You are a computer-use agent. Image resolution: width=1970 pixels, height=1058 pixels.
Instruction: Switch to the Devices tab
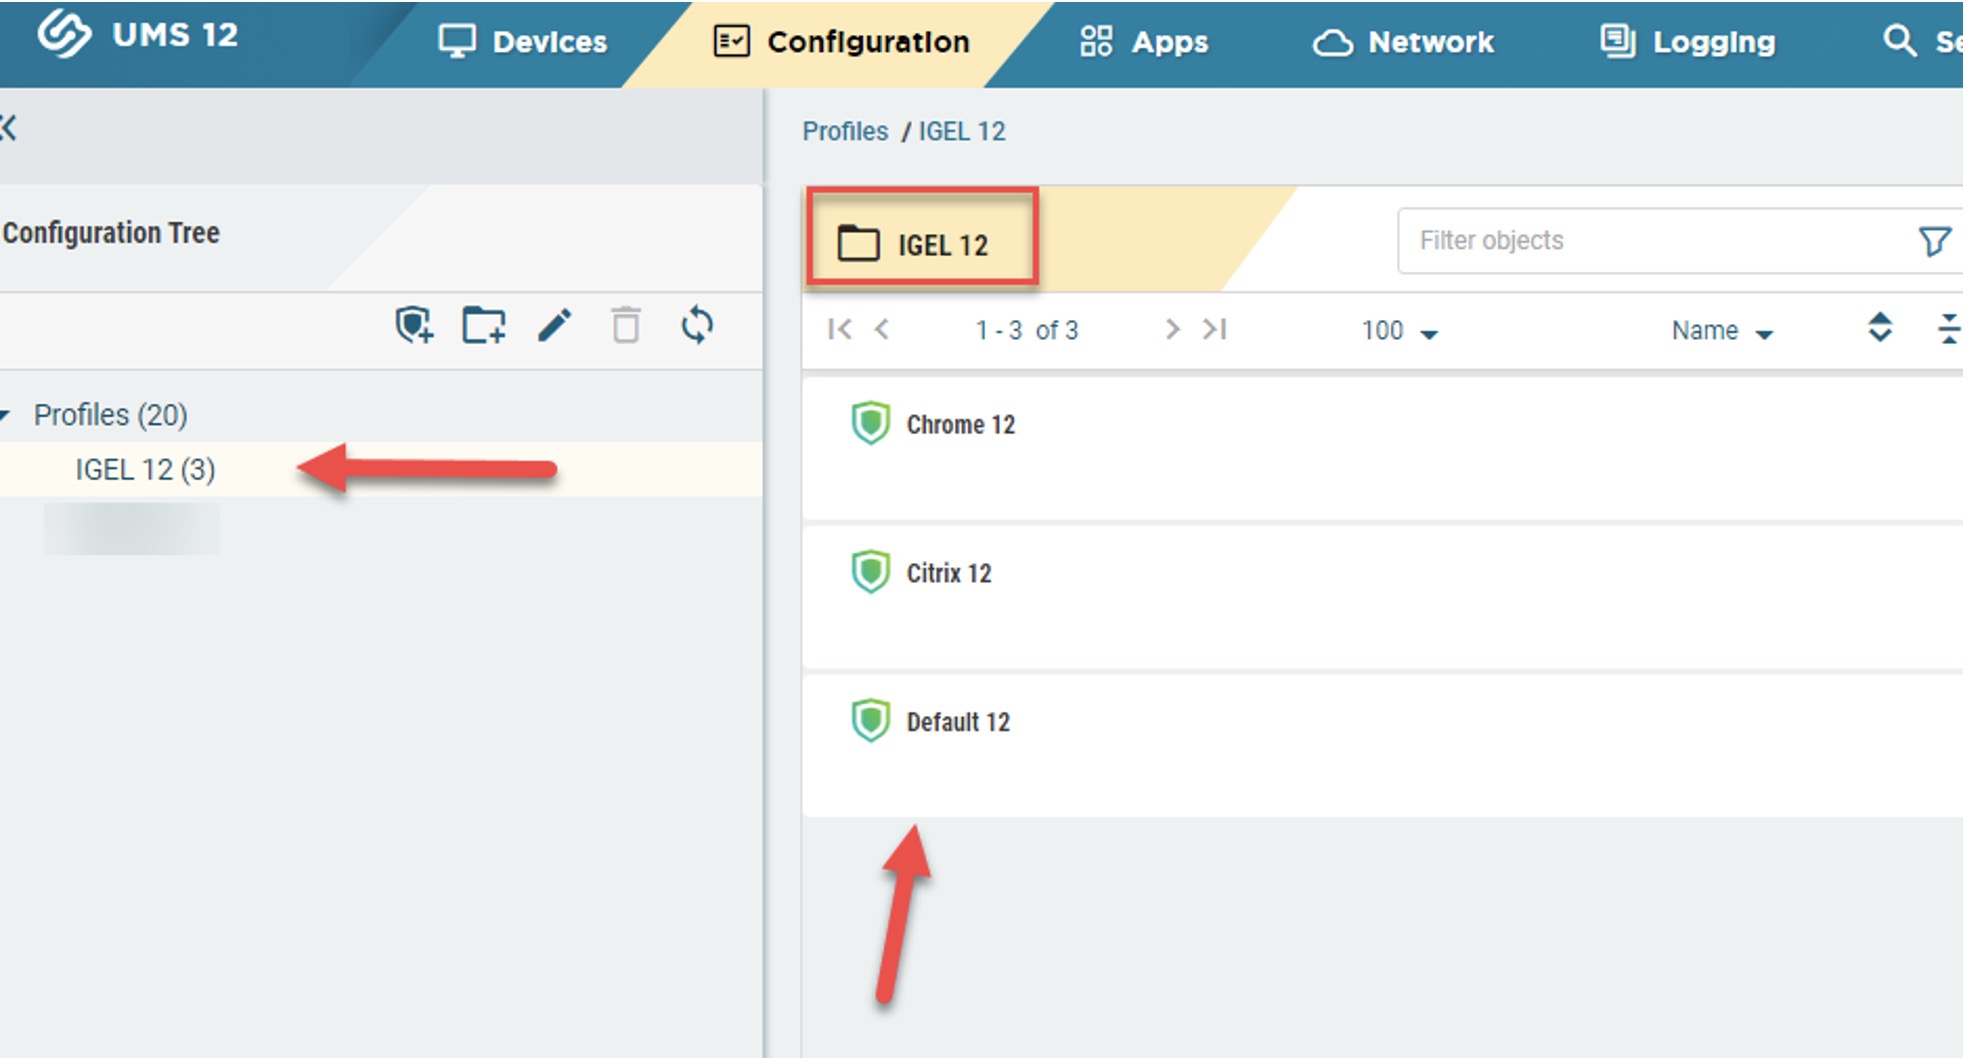(523, 42)
